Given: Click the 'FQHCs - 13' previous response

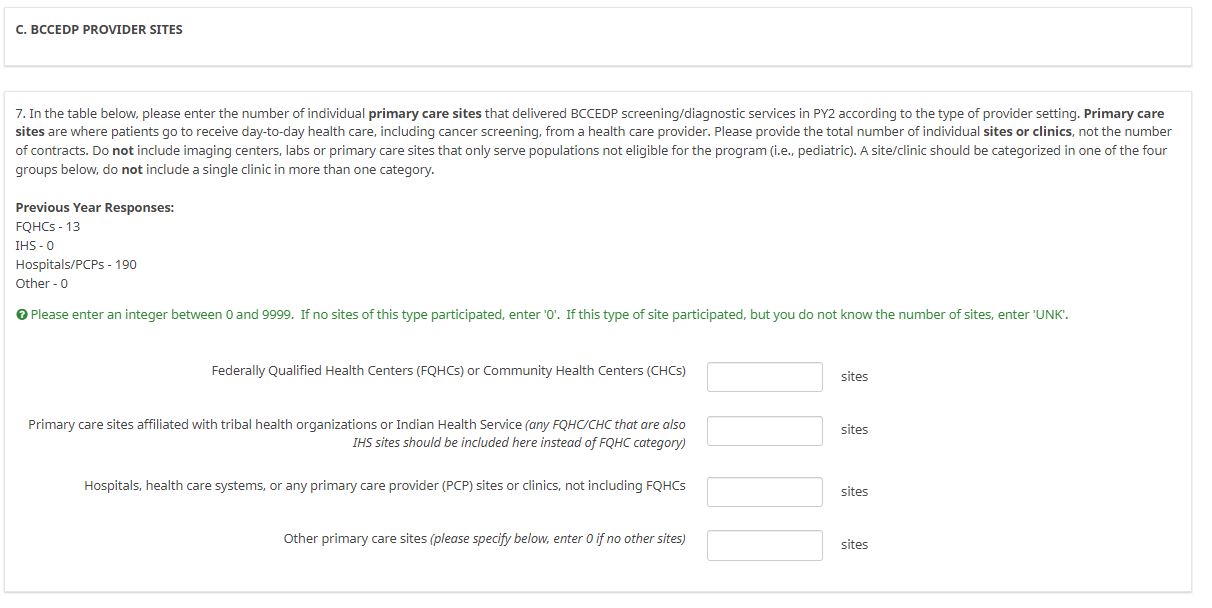Looking at the screenshot, I should [x=48, y=227].
